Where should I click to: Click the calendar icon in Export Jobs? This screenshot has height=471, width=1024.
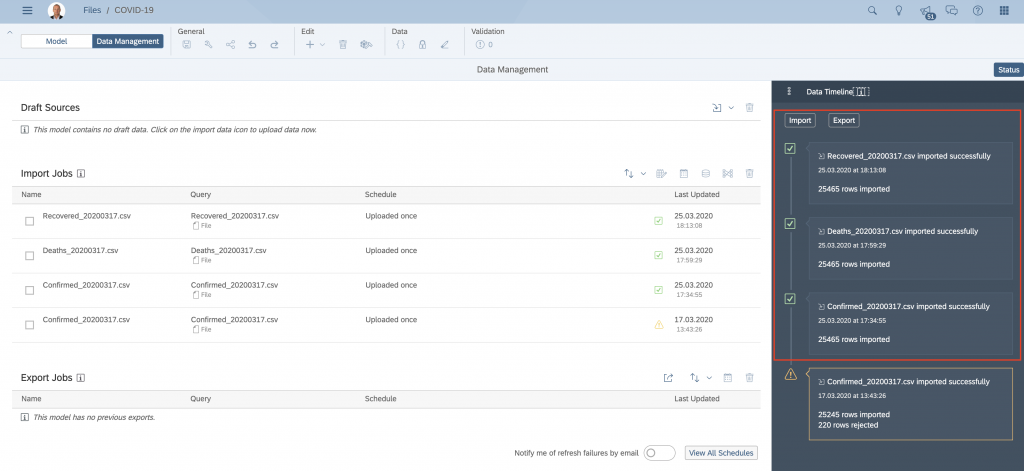pyautogui.click(x=728, y=378)
